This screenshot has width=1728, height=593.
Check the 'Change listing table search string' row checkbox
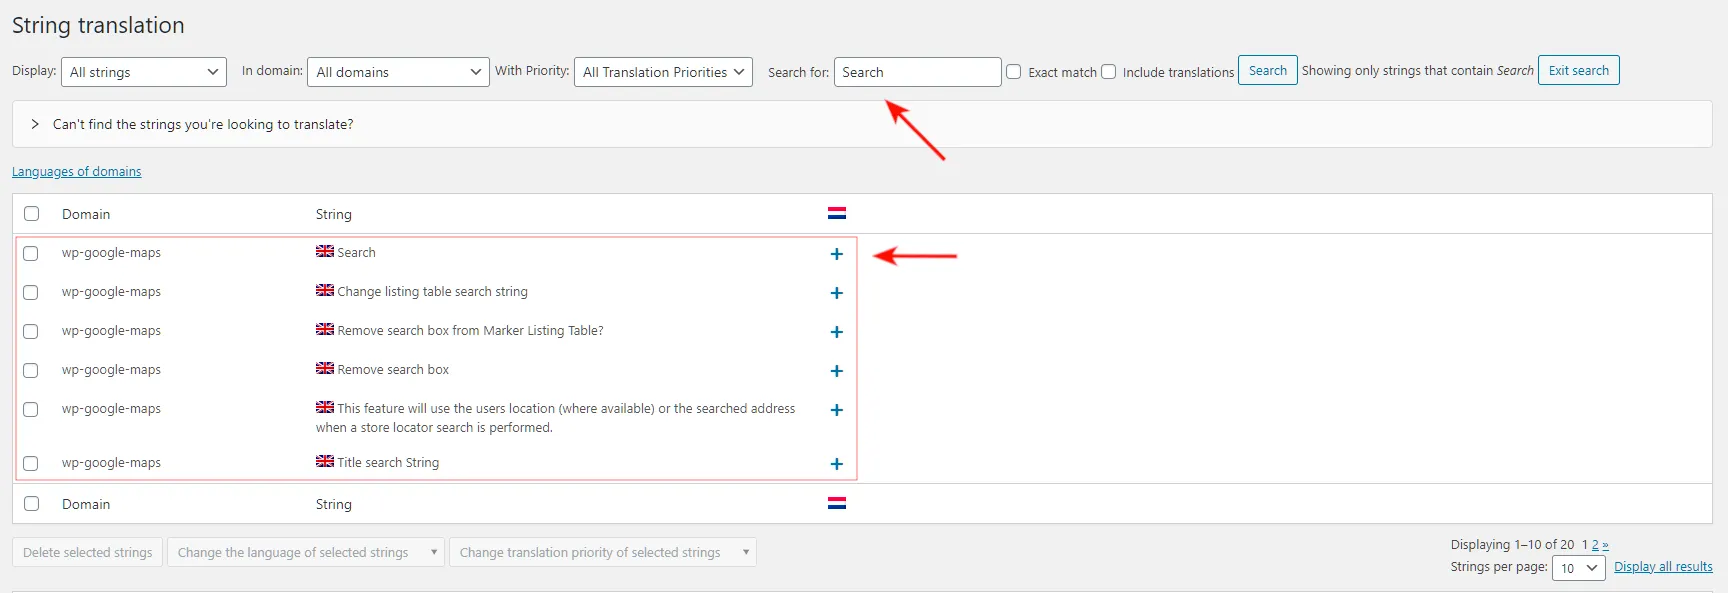click(31, 293)
